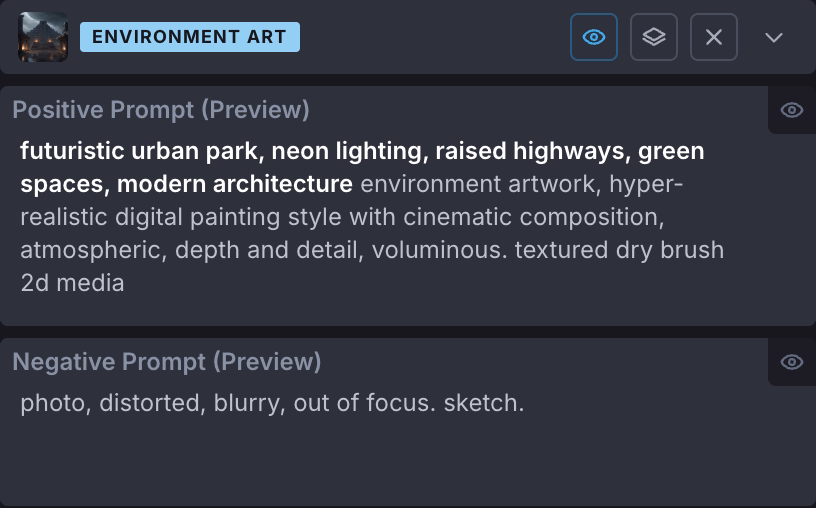Click the "2d media" text

72,283
